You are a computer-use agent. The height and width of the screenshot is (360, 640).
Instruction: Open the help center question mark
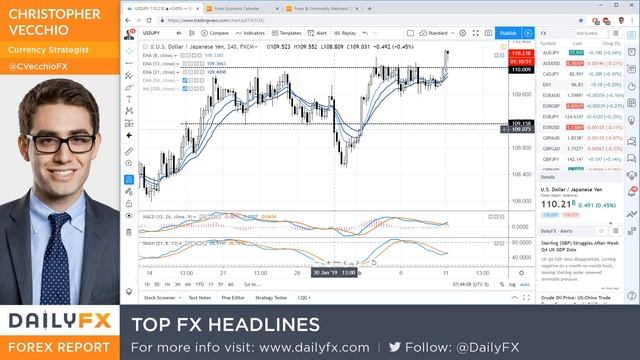pos(631,296)
